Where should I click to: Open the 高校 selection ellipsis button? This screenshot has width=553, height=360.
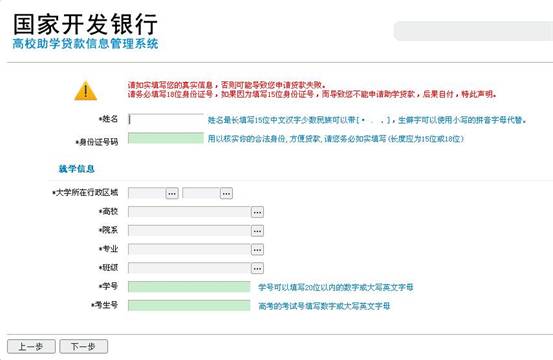[x=257, y=212]
